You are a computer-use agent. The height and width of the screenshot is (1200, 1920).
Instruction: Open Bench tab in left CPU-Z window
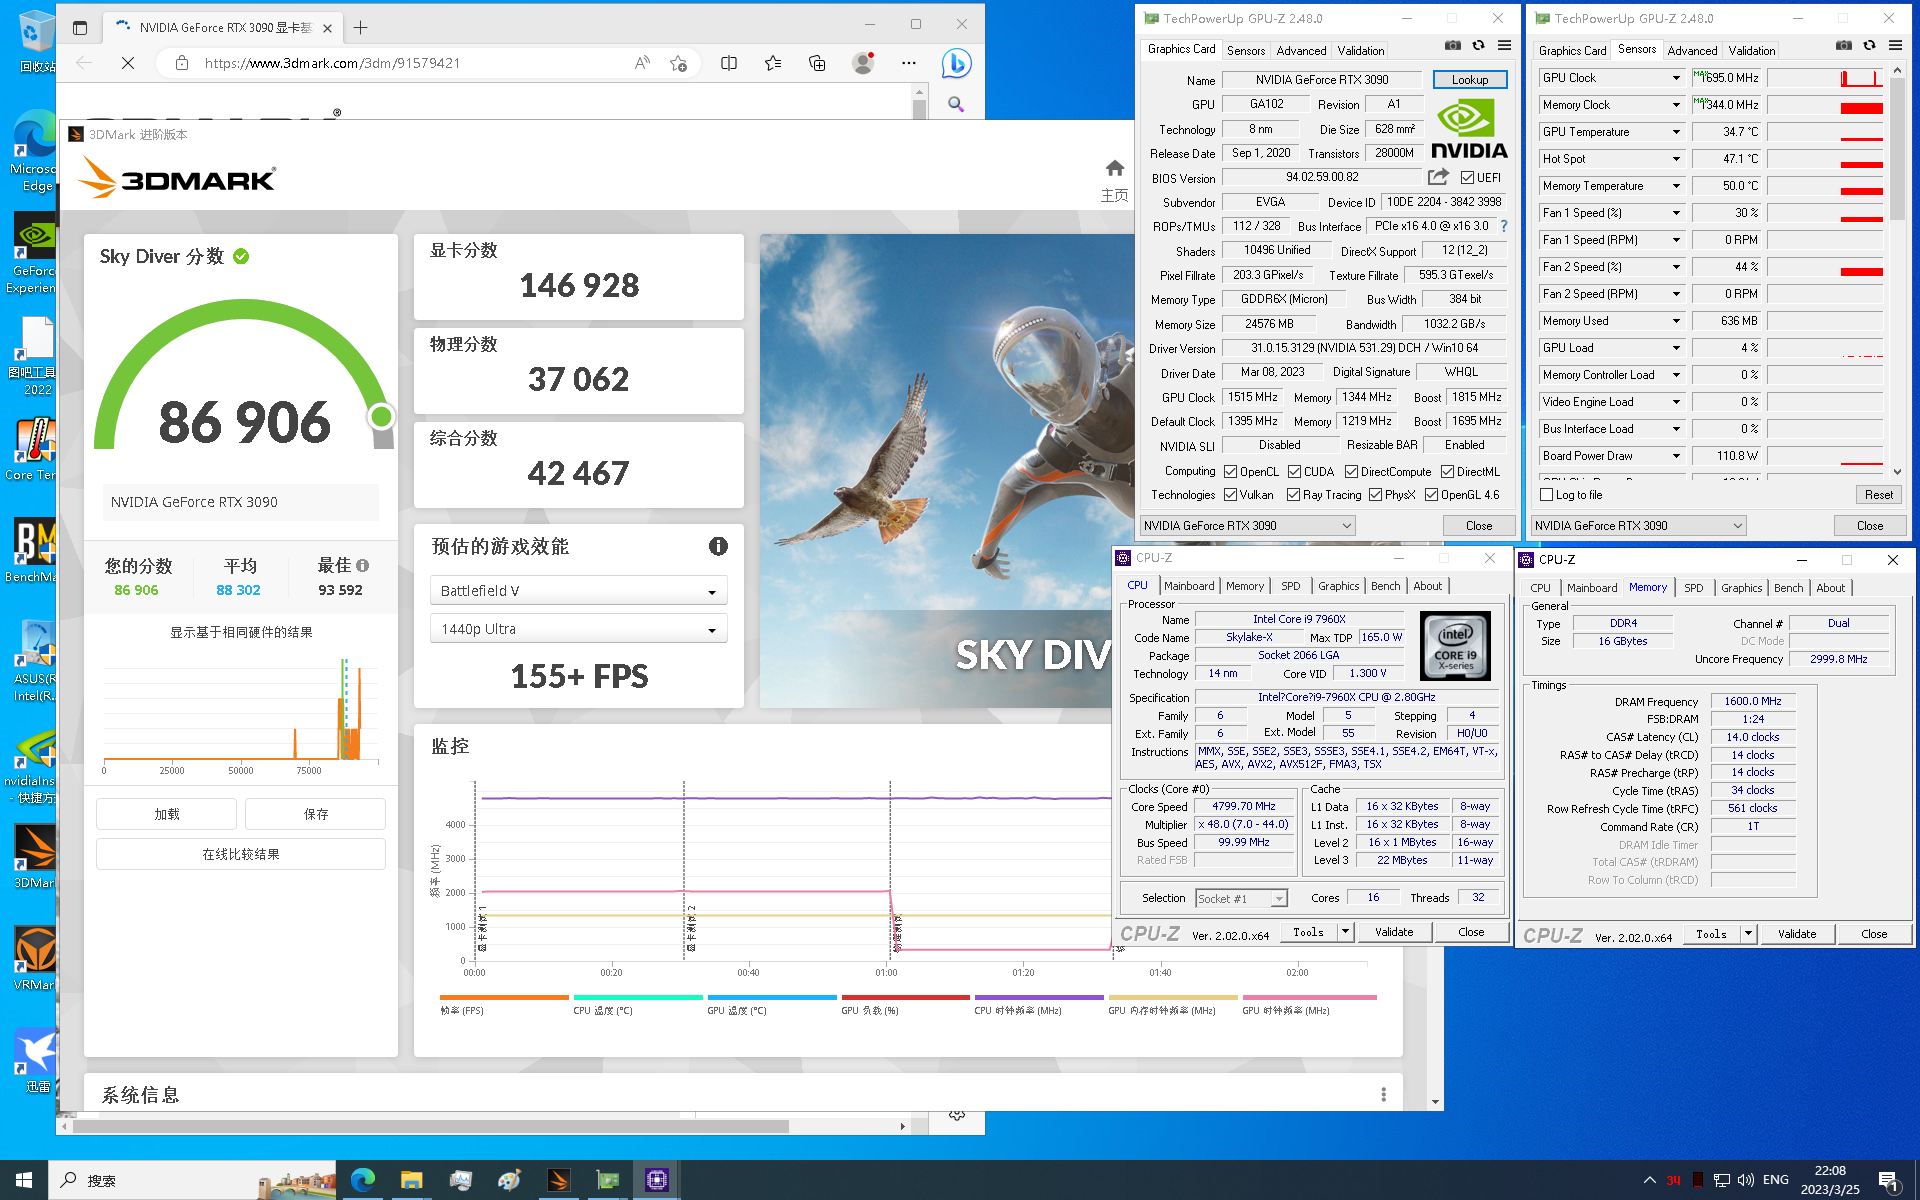click(x=1385, y=586)
